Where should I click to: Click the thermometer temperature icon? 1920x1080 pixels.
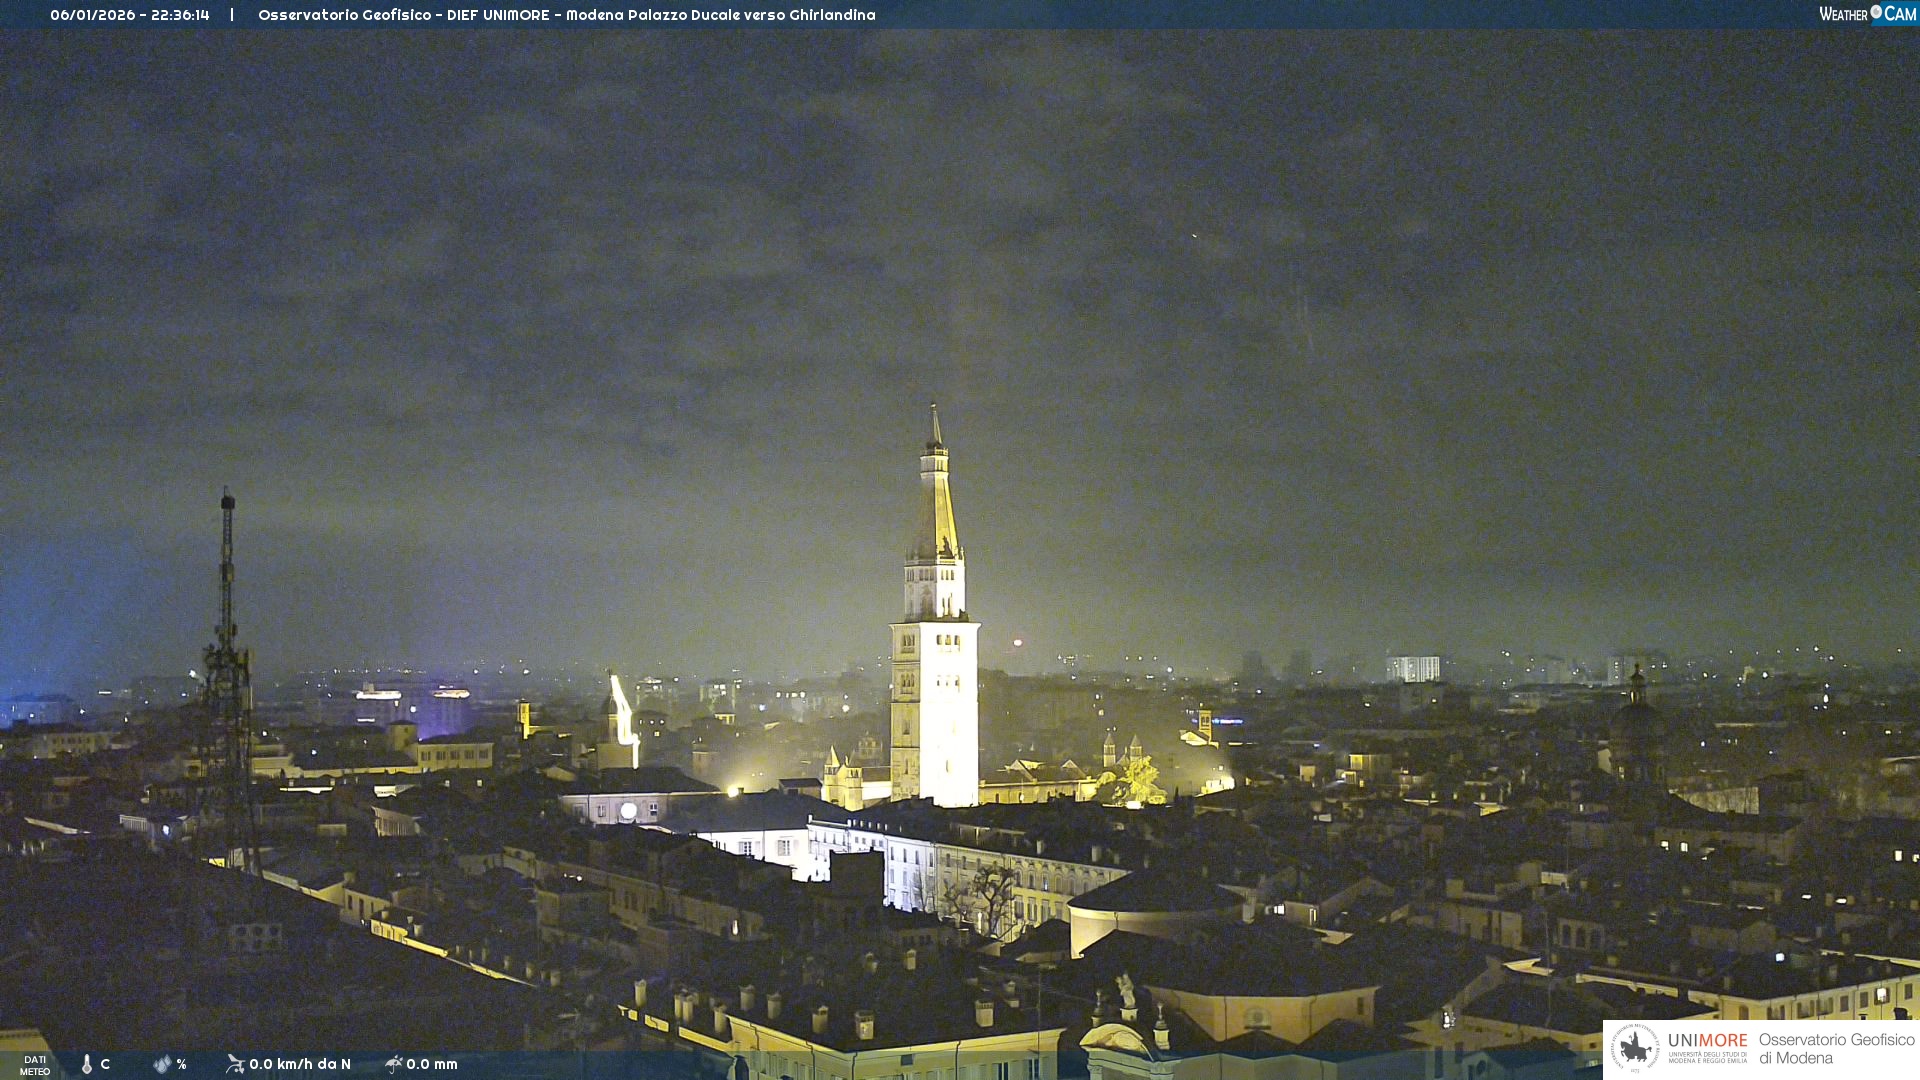pyautogui.click(x=87, y=1064)
